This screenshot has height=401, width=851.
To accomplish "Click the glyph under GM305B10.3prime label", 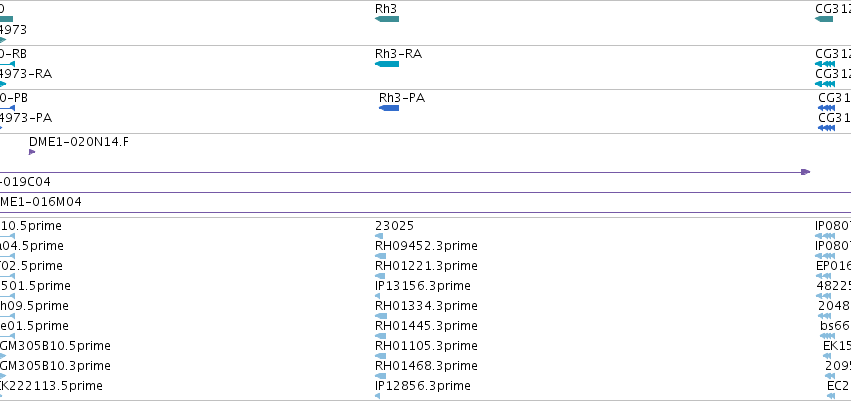I will coord(3,377).
